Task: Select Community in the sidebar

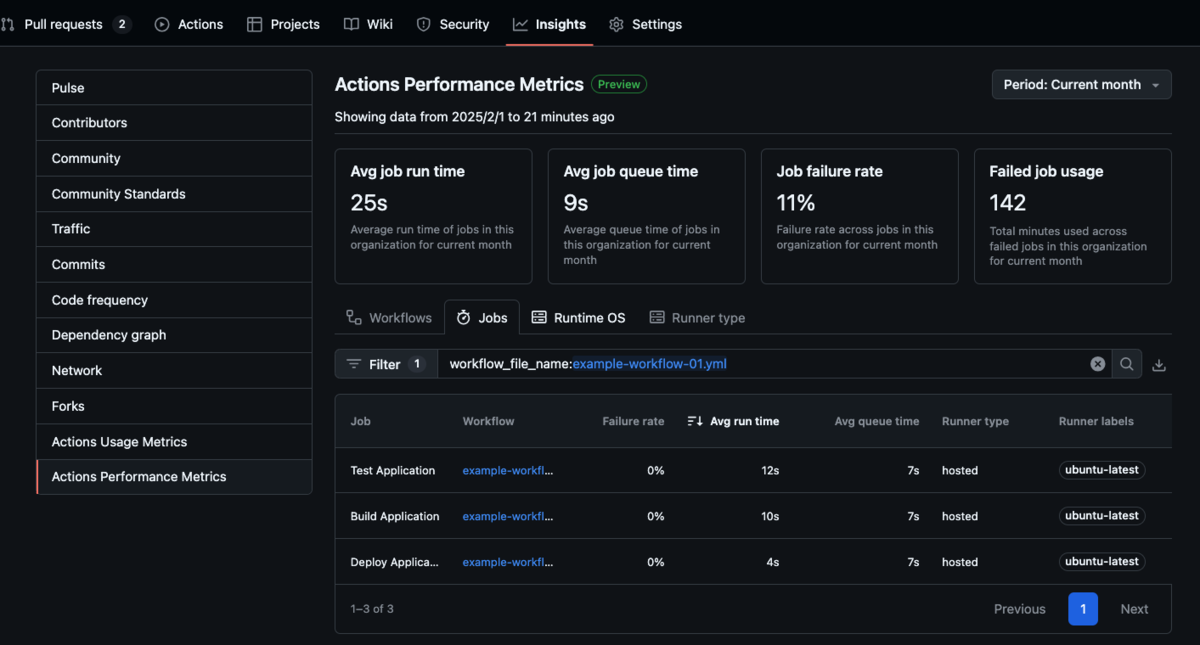Action: click(174, 158)
